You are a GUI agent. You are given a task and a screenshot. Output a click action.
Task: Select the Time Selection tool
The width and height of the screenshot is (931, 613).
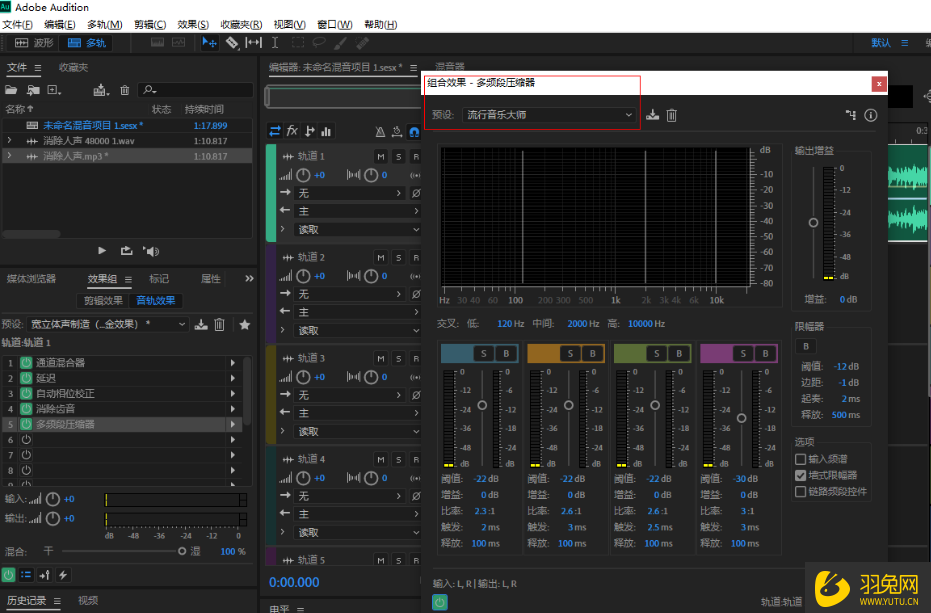point(275,43)
